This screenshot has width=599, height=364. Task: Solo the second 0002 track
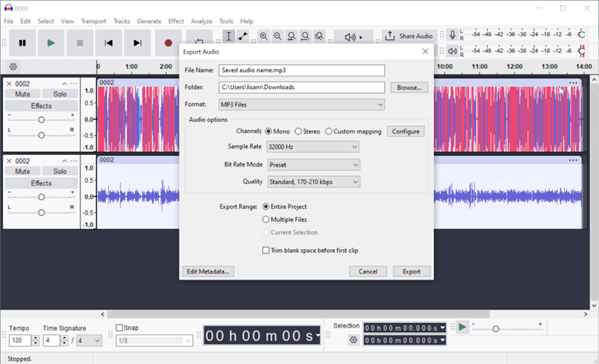pyautogui.click(x=60, y=171)
